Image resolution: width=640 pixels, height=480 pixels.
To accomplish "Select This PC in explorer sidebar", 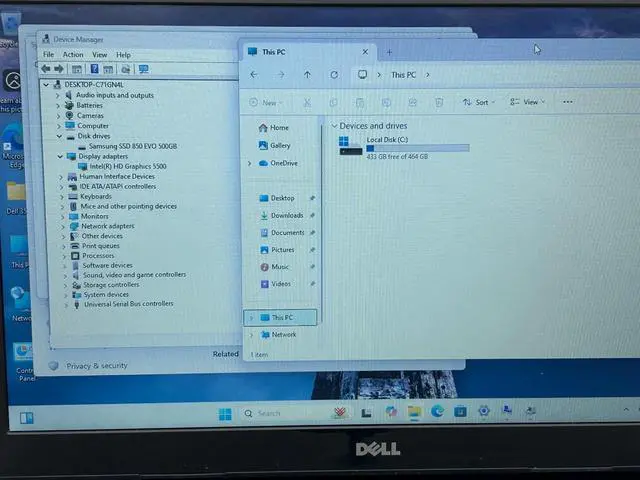I will (x=280, y=317).
